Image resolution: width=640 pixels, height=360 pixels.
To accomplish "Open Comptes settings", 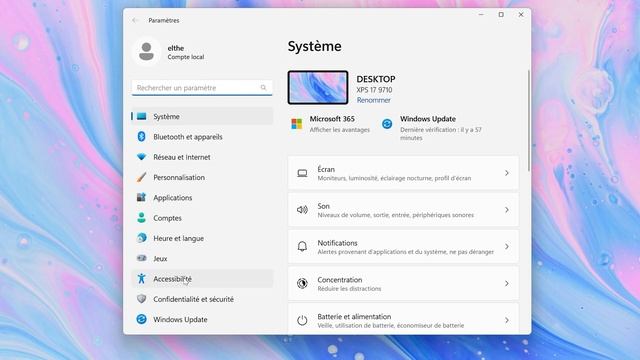I will pyautogui.click(x=202, y=218).
